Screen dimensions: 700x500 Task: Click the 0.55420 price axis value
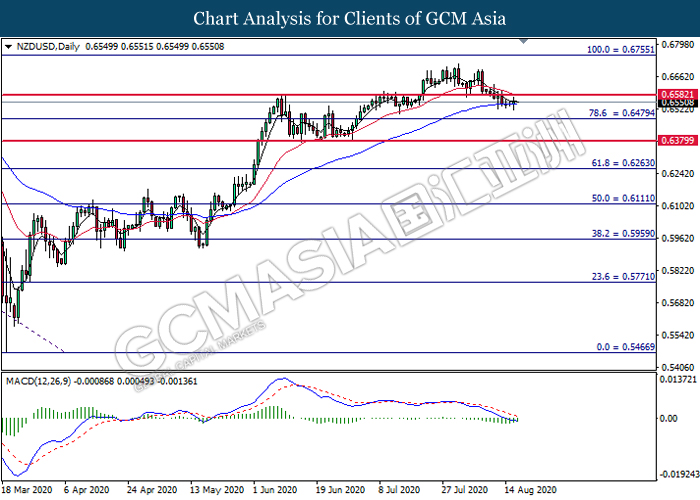(678, 335)
